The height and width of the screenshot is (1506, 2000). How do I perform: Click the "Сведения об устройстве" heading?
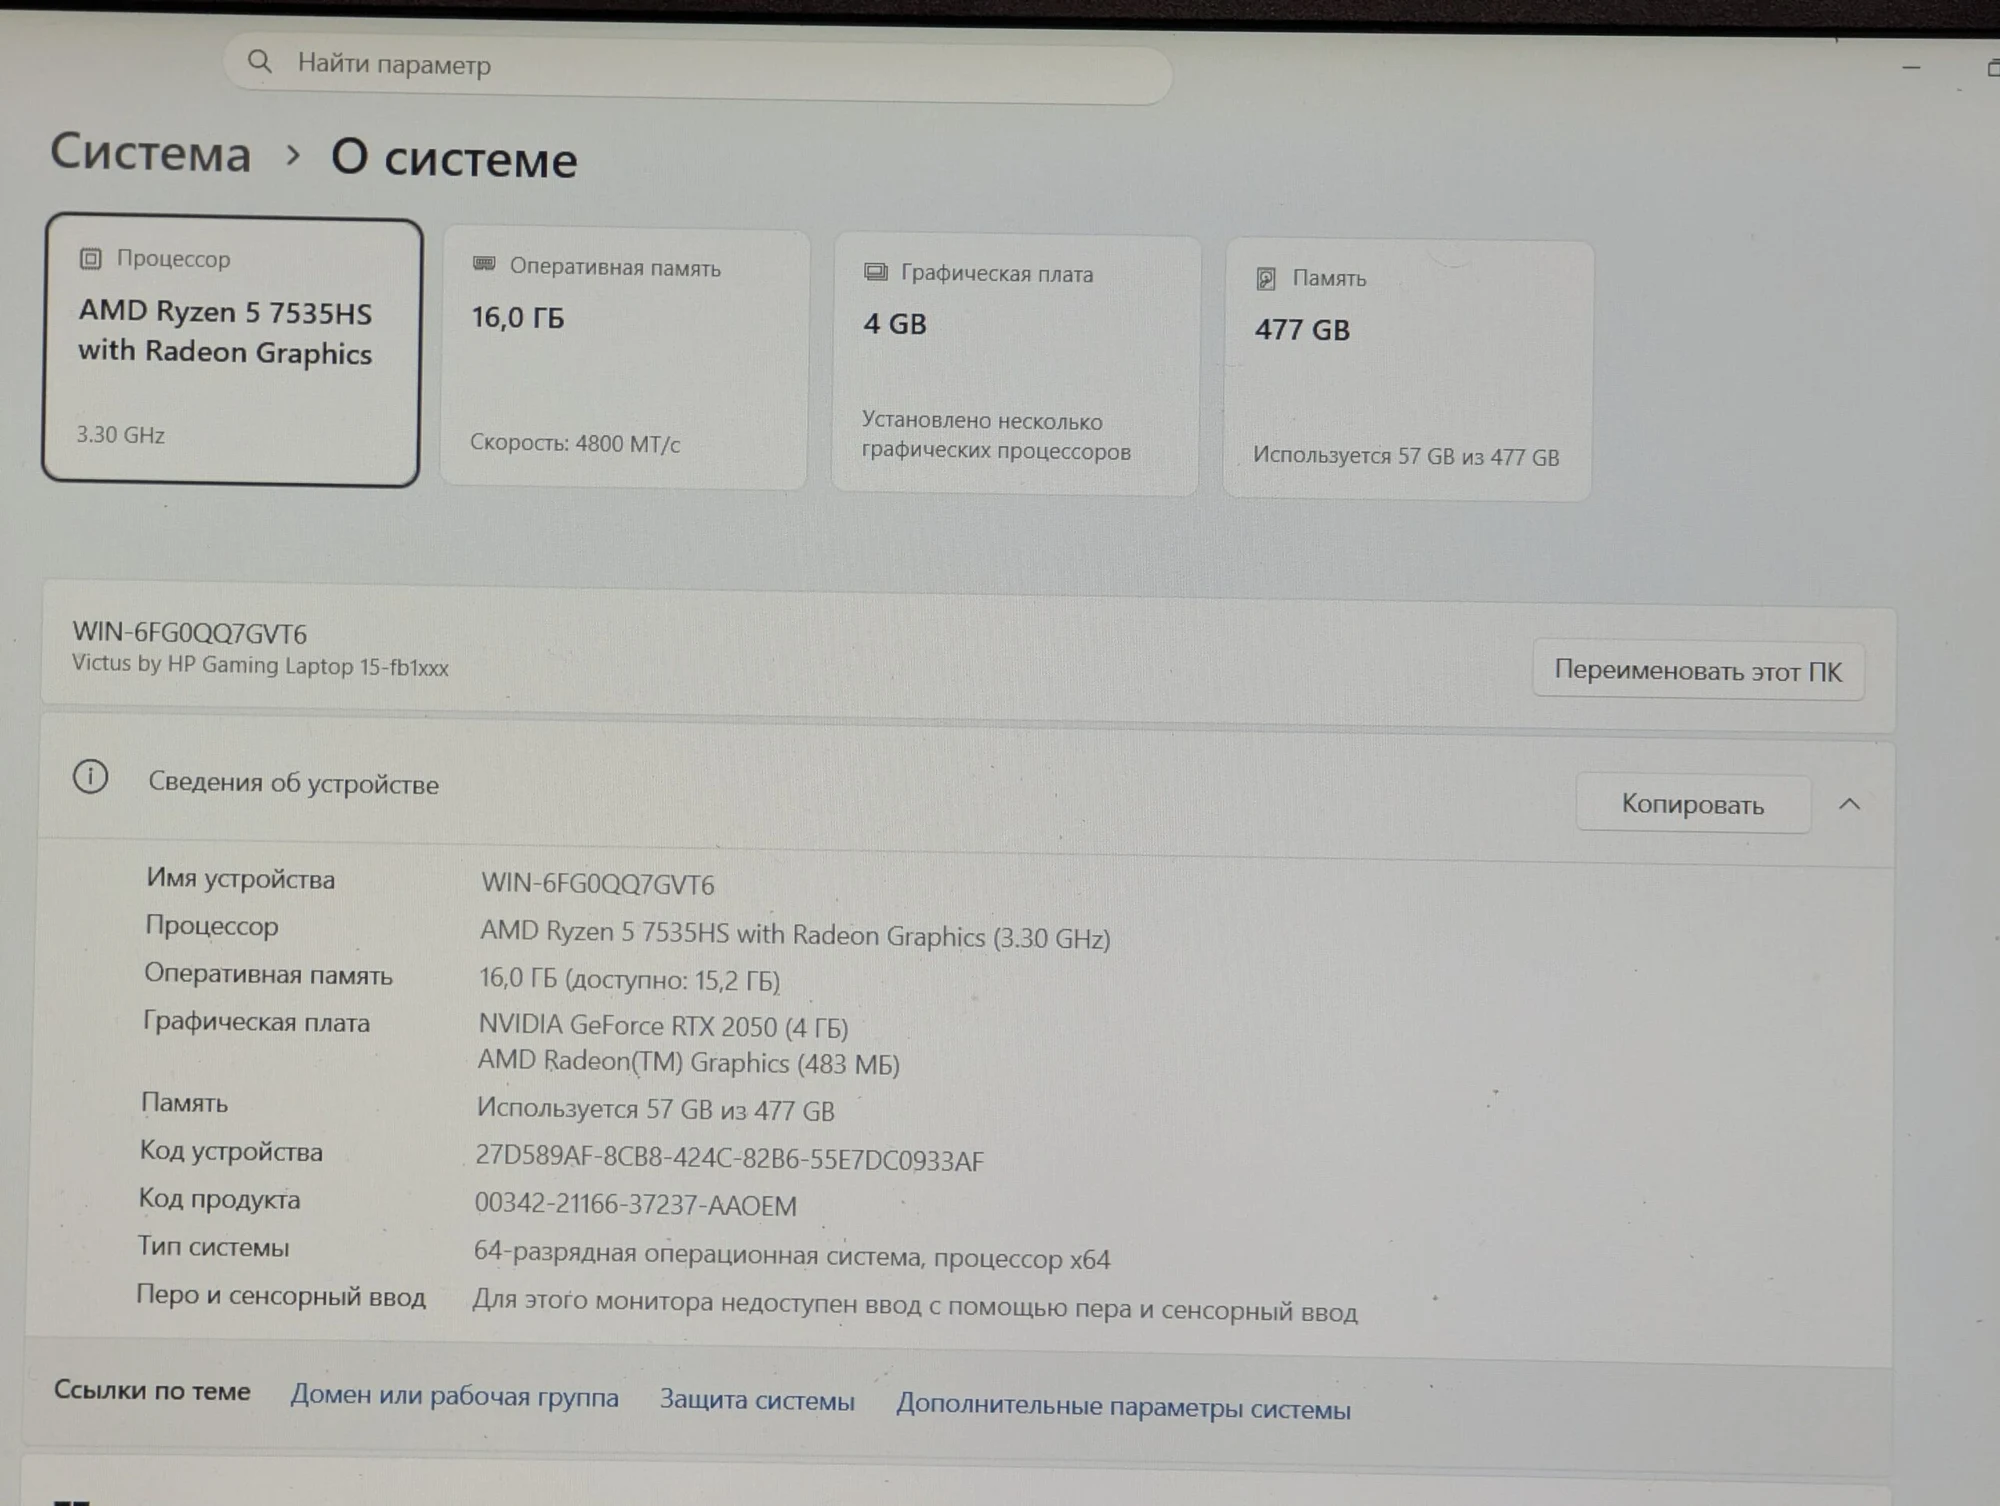coord(293,783)
